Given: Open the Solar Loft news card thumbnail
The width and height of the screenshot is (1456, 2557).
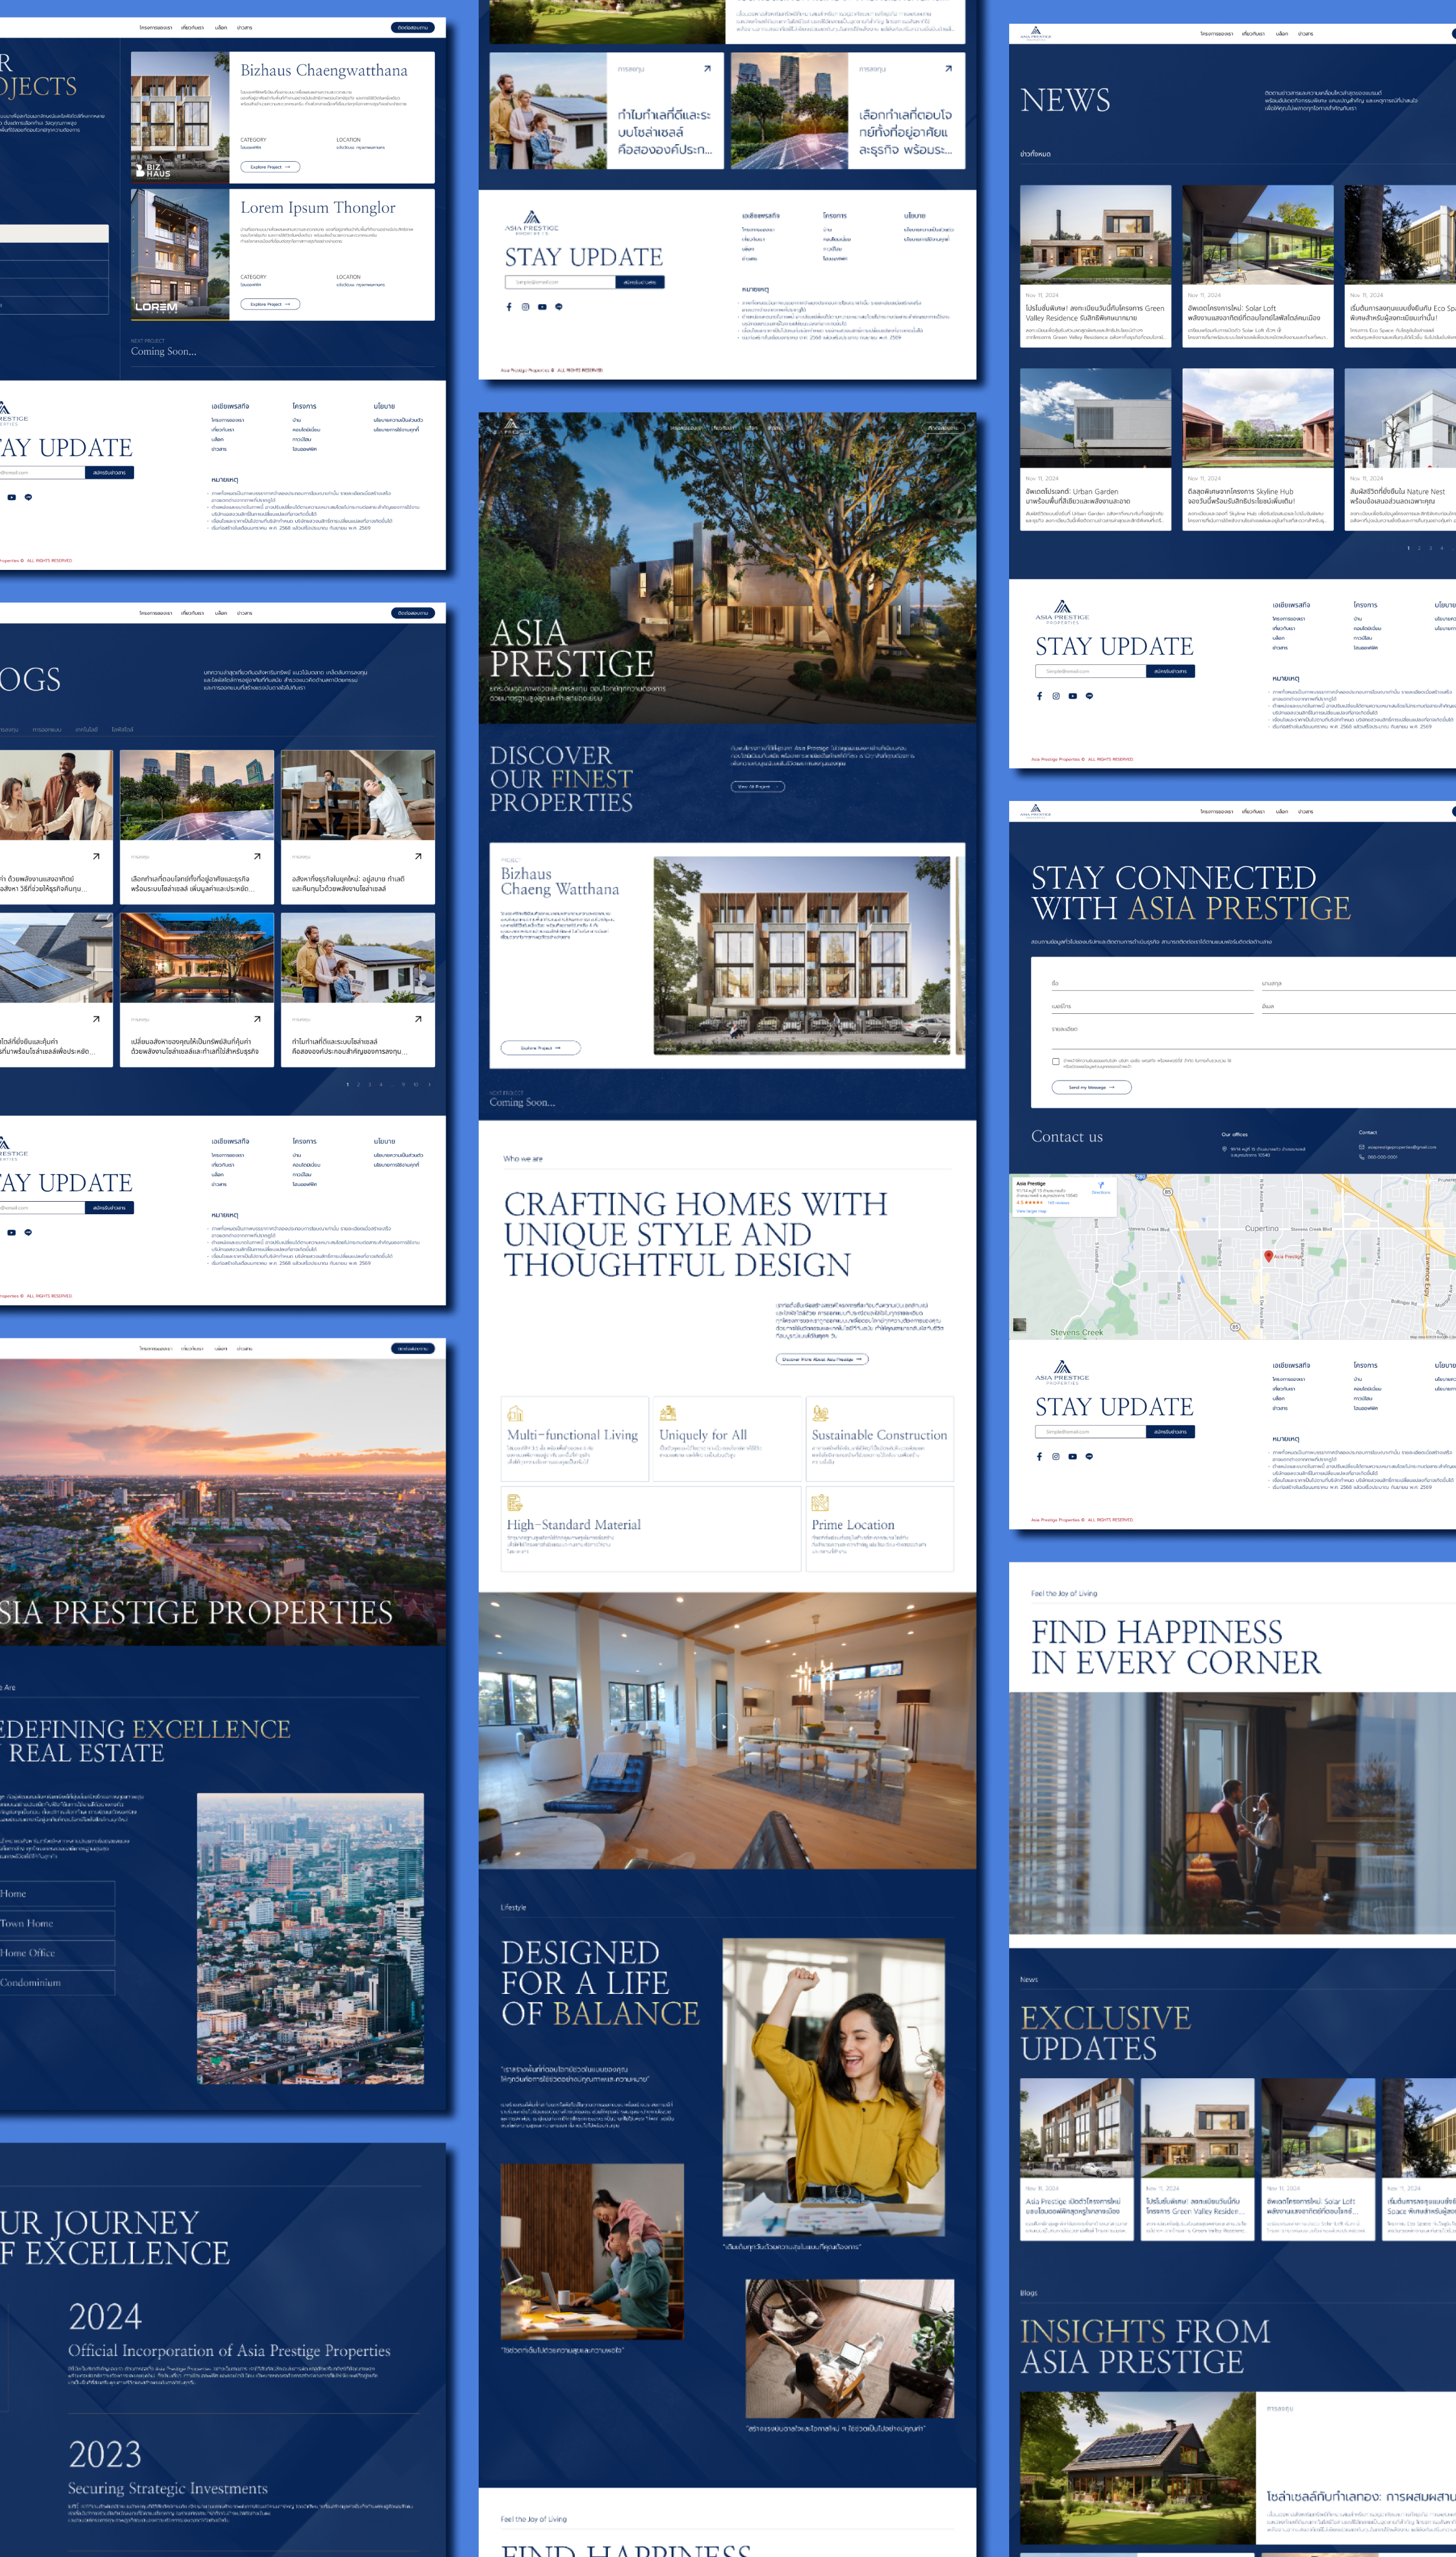Looking at the screenshot, I should 1257,234.
